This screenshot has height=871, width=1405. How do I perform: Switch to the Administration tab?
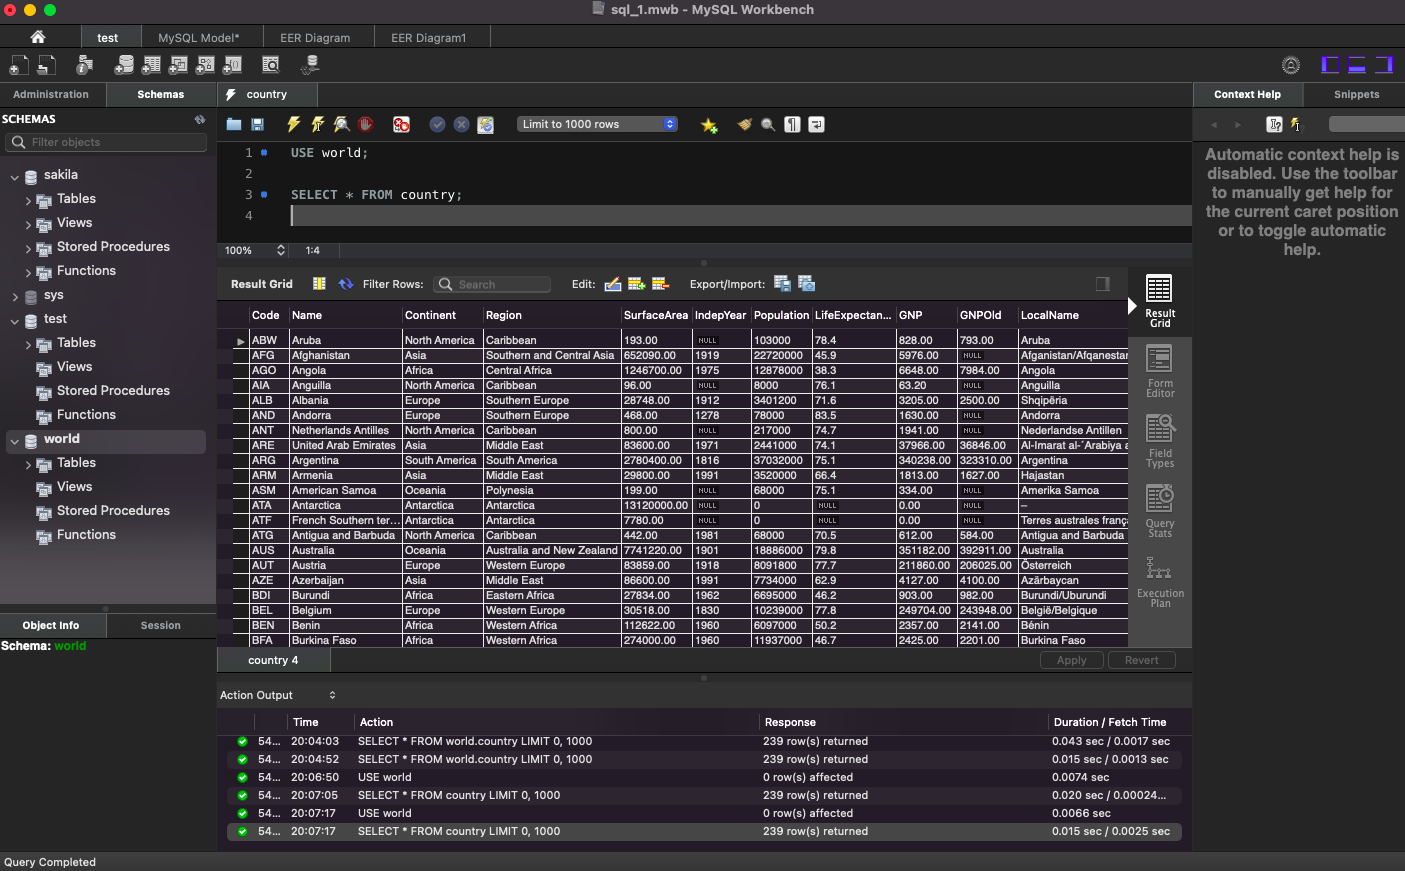tap(51, 94)
